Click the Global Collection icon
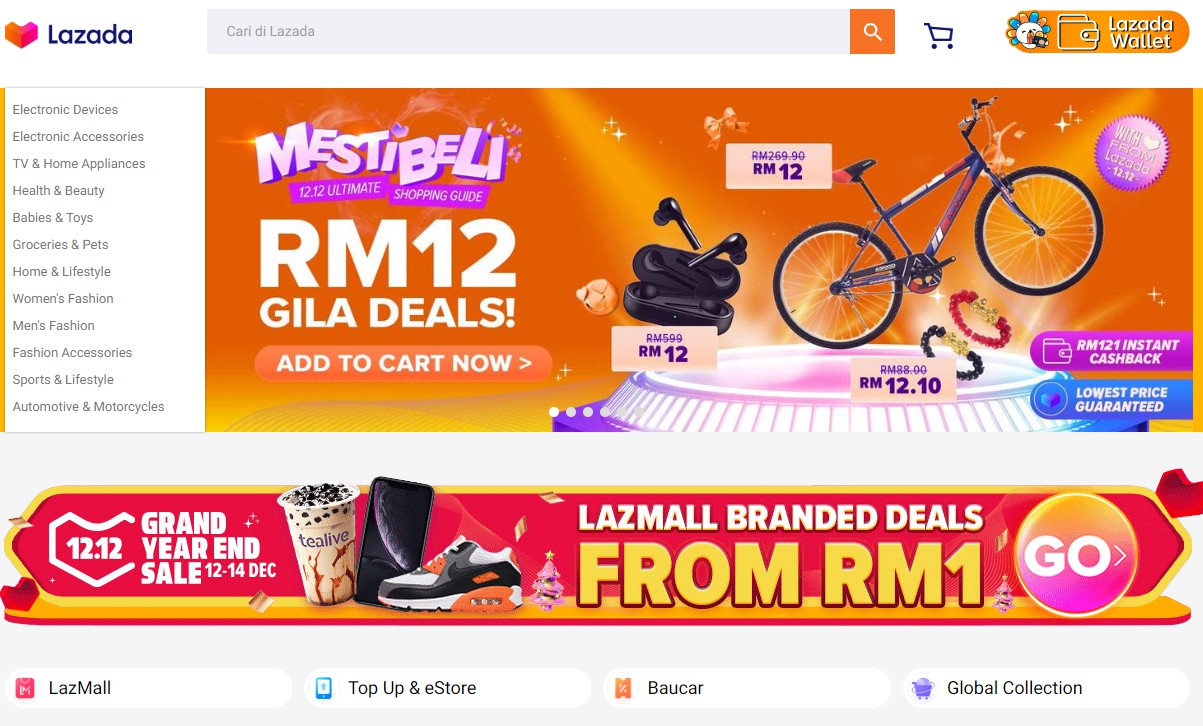The height and width of the screenshot is (726, 1203). [x=922, y=688]
